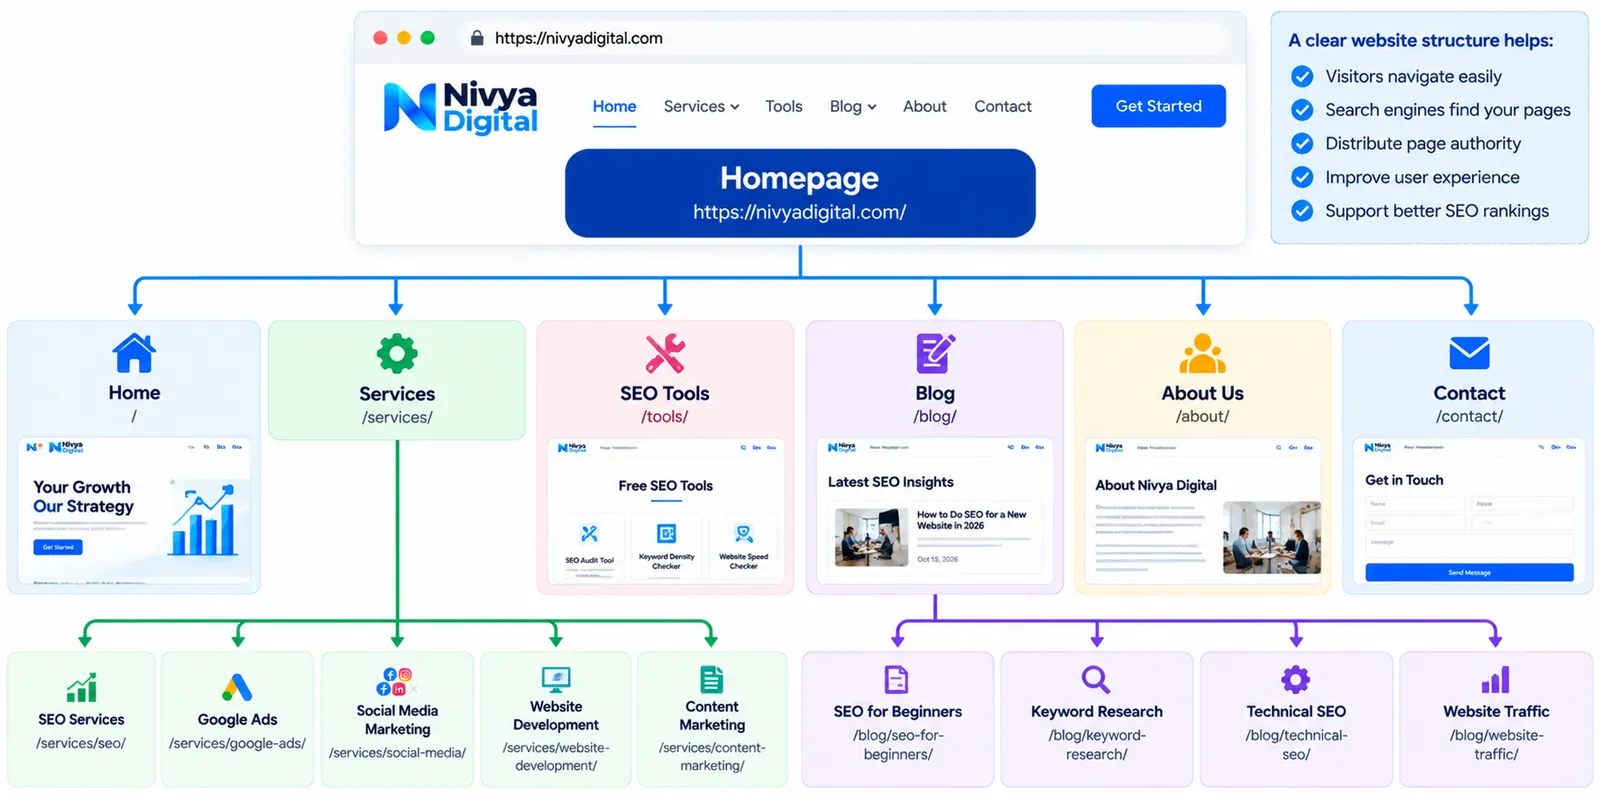Viewport: 1600px width, 800px height.
Task: Click the /blog/keyword-research/ path text
Action: tap(1096, 745)
